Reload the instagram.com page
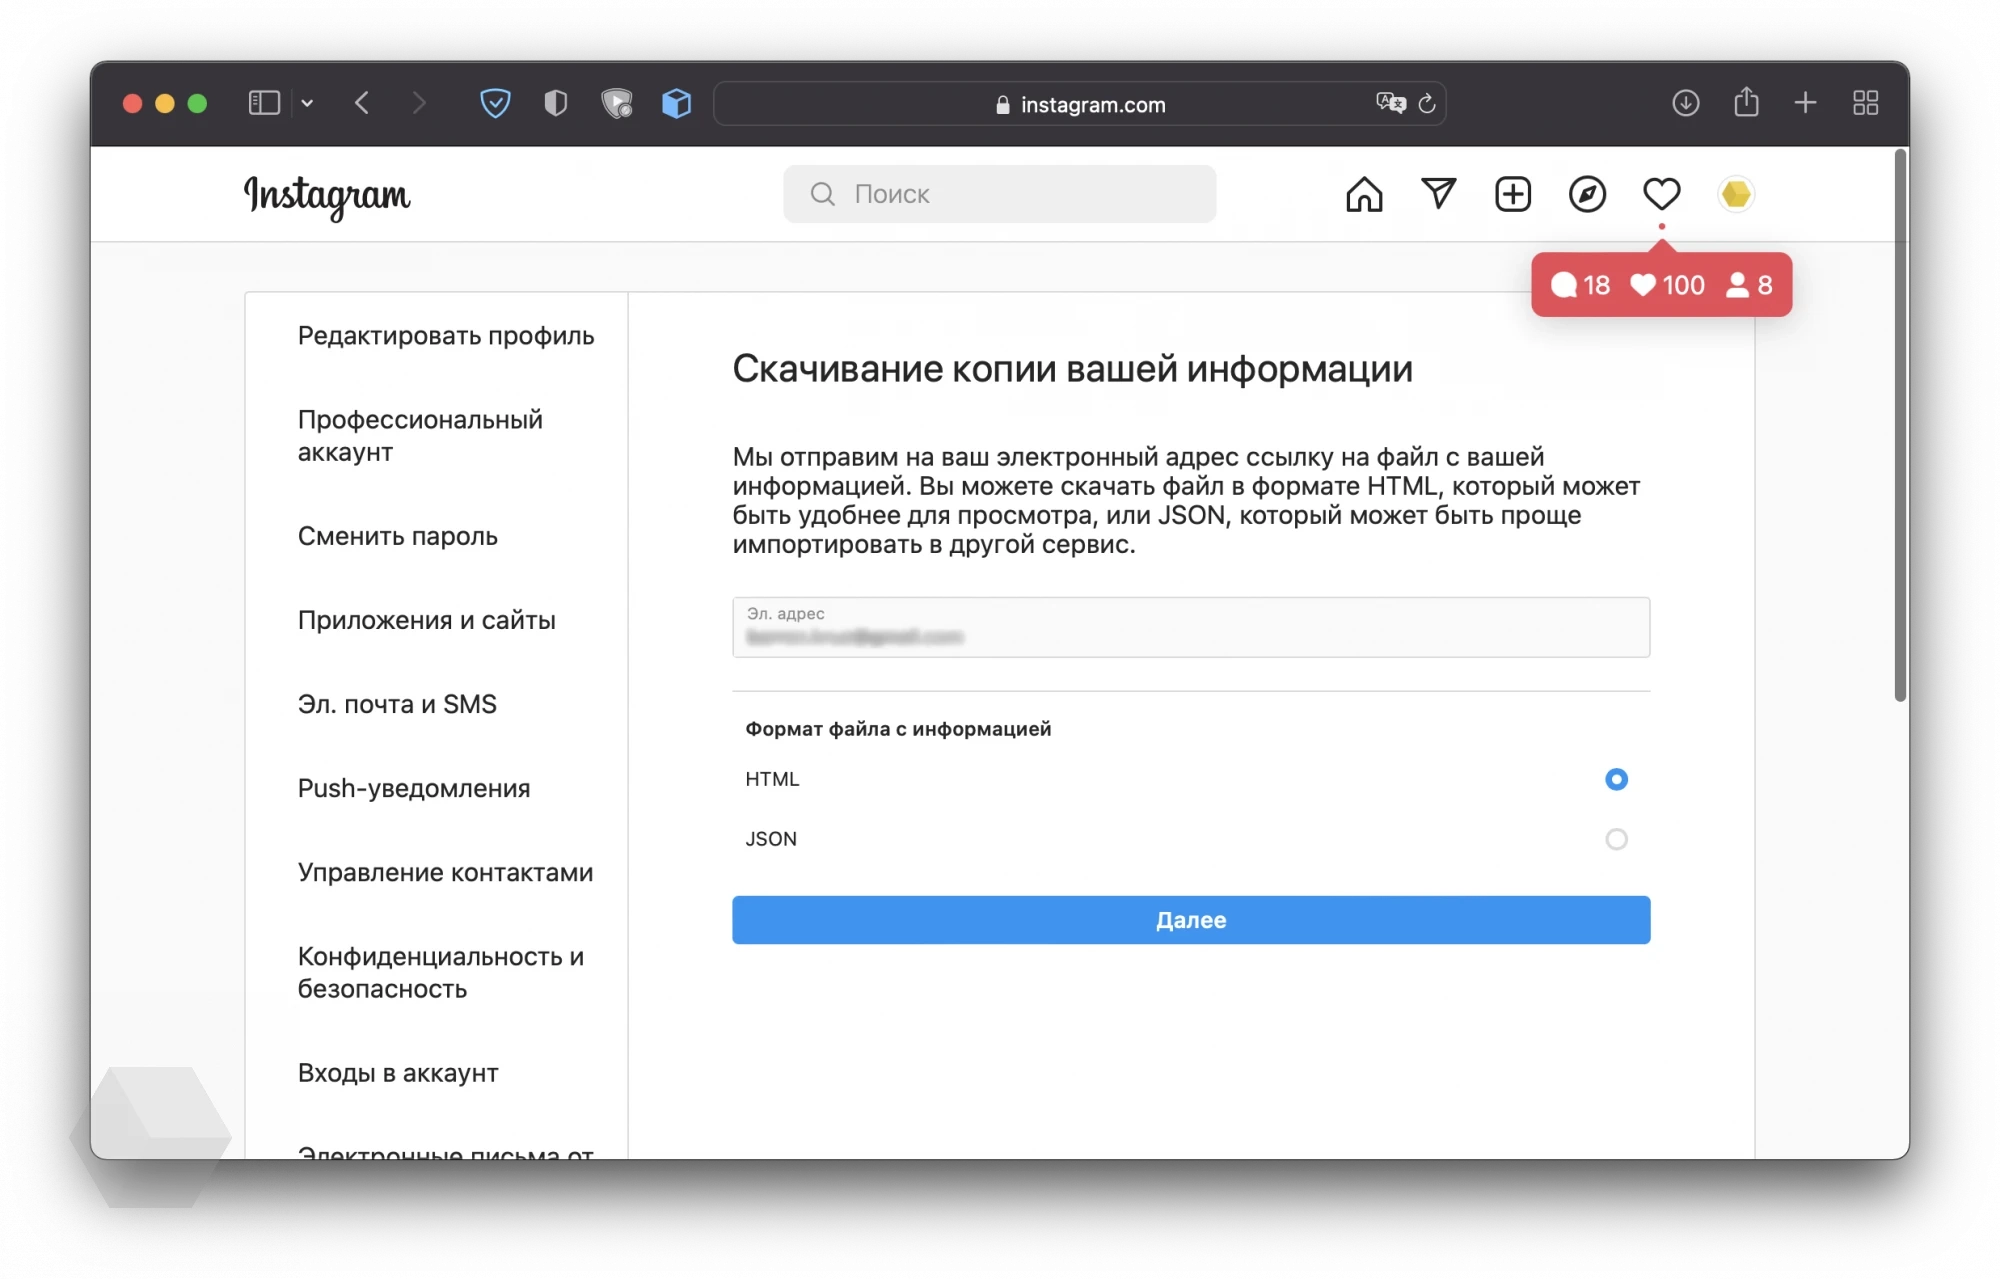The height and width of the screenshot is (1279, 2000). point(1427,103)
